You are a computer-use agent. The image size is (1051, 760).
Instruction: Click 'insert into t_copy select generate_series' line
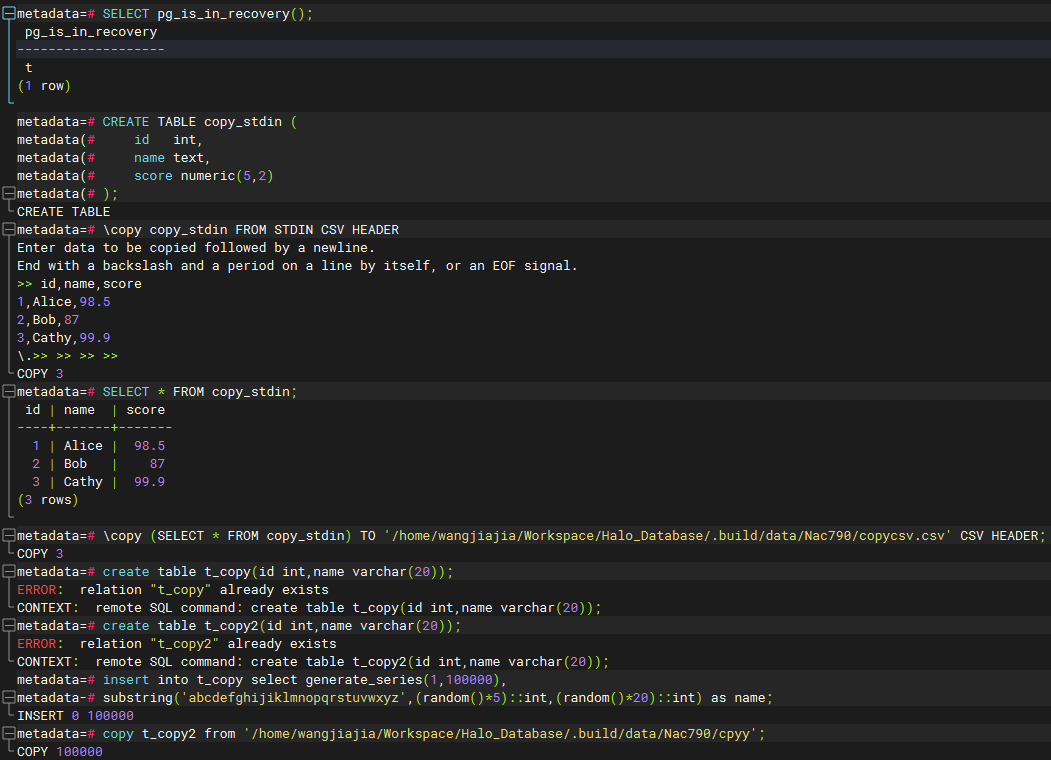[262, 680]
